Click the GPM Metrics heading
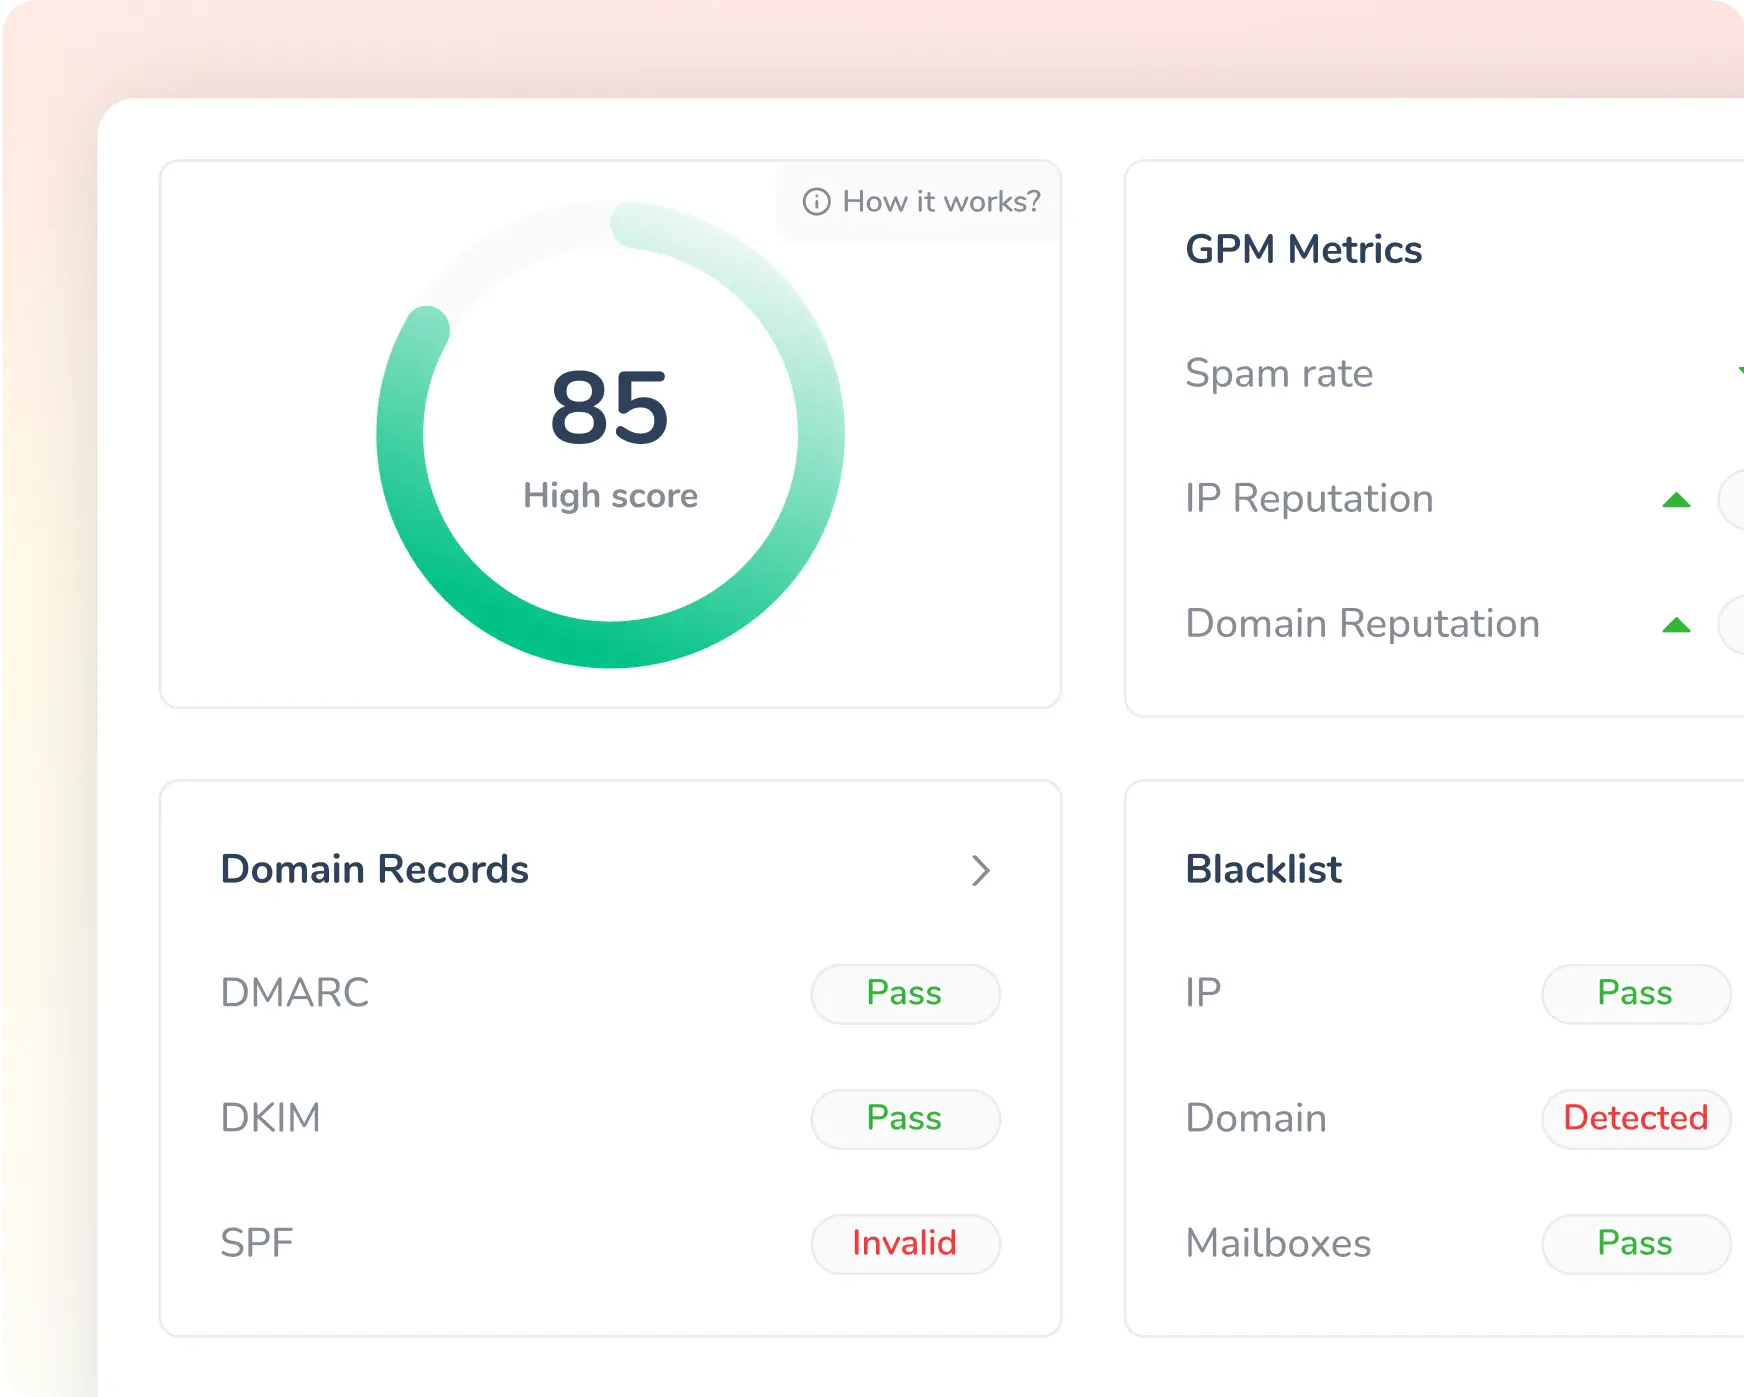 pyautogui.click(x=1303, y=249)
